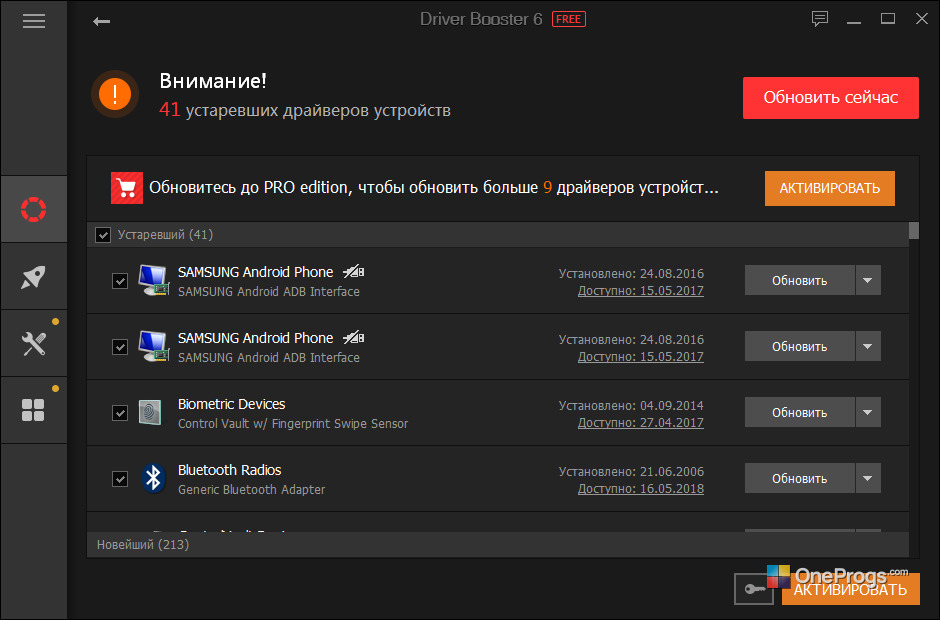Open Доступно: 15.05.2017 link of second SAMSUNG row
The height and width of the screenshot is (620, 940).
coord(640,357)
